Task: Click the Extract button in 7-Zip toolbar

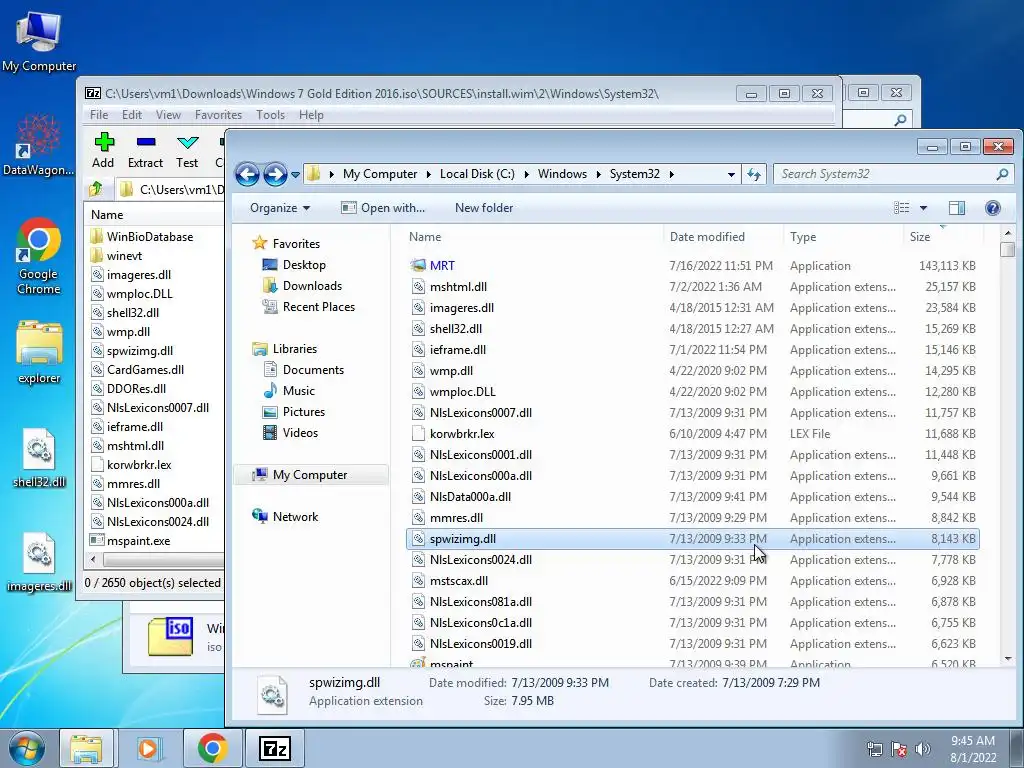Action: point(145,150)
